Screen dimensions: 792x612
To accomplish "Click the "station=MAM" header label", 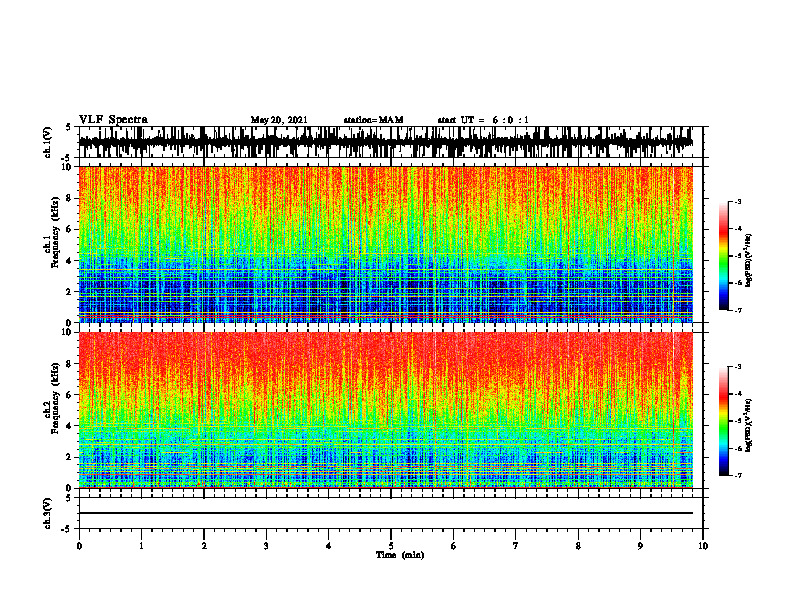I will coord(373,120).
